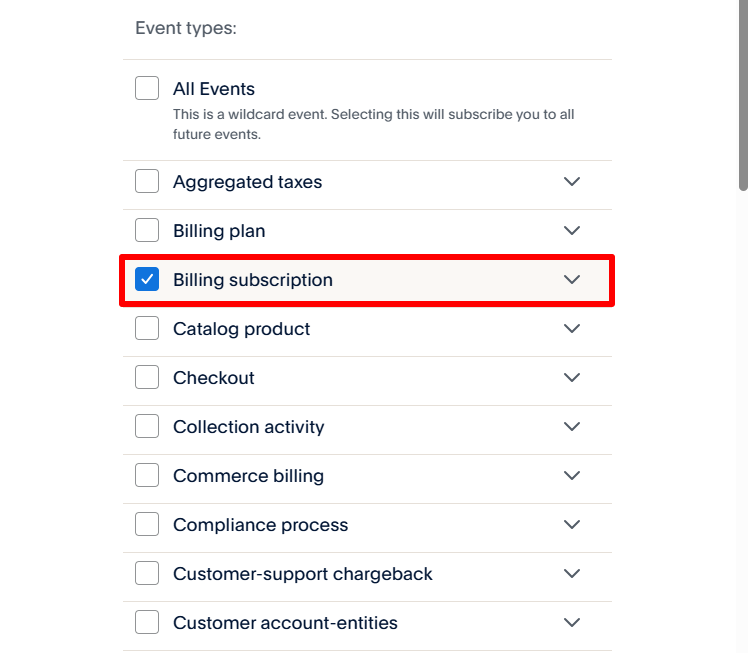
Task: Enable Customer account-entities checkbox
Action: (x=147, y=622)
